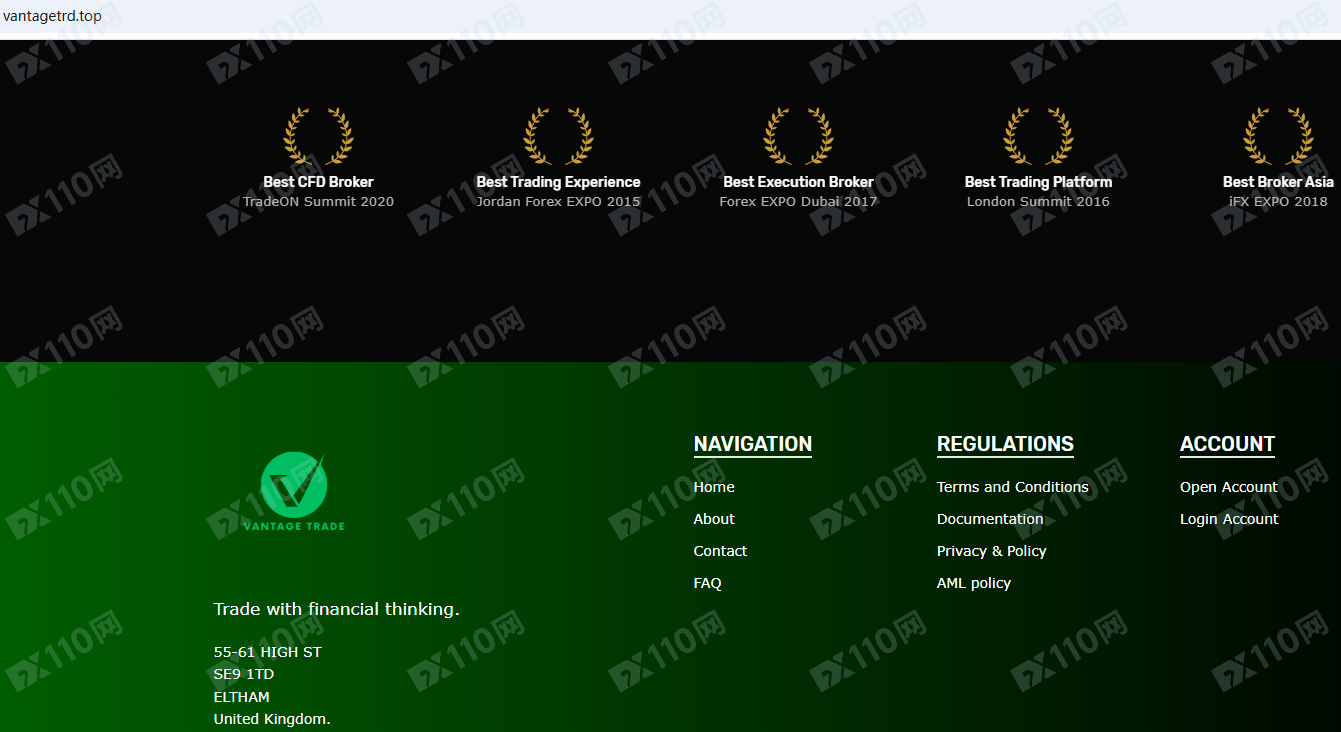Viewport: 1341px width, 732px height.
Task: Select the Open Account link
Action: pyautogui.click(x=1228, y=487)
